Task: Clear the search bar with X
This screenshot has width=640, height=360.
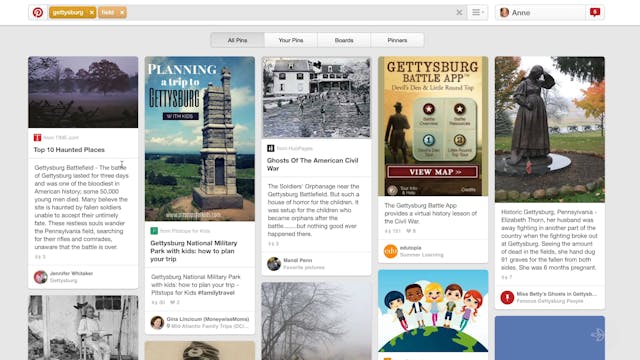Action: 459,13
